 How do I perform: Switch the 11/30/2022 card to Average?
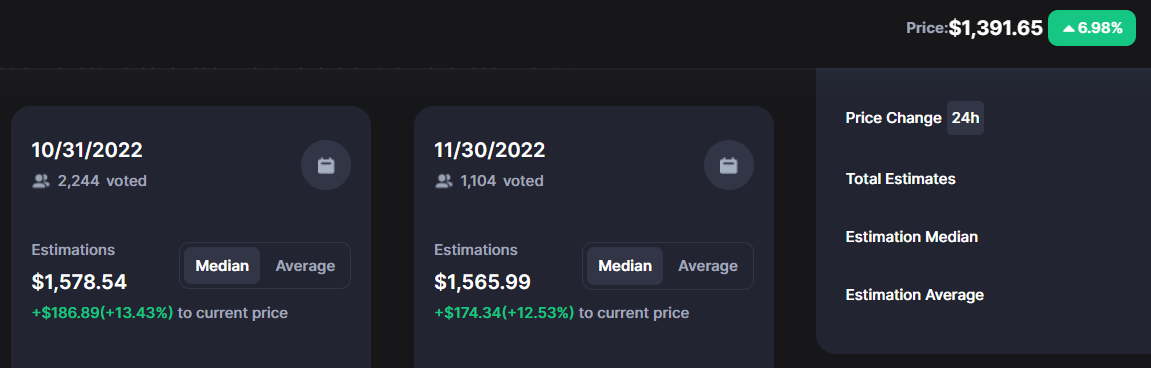pos(708,266)
